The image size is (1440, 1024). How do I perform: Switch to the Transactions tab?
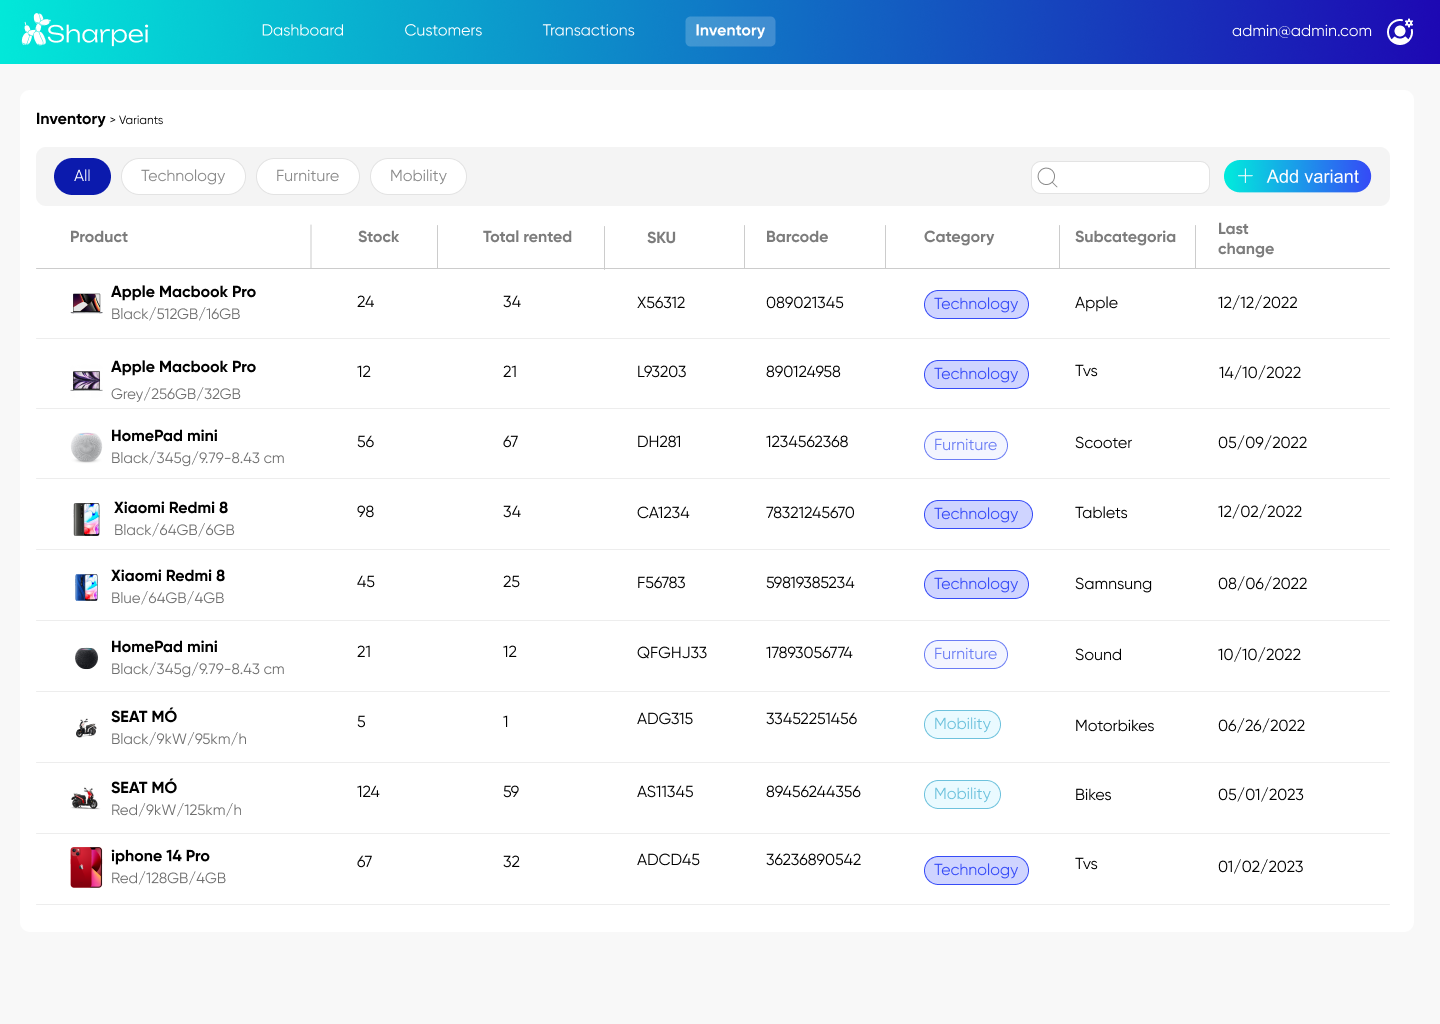click(588, 31)
